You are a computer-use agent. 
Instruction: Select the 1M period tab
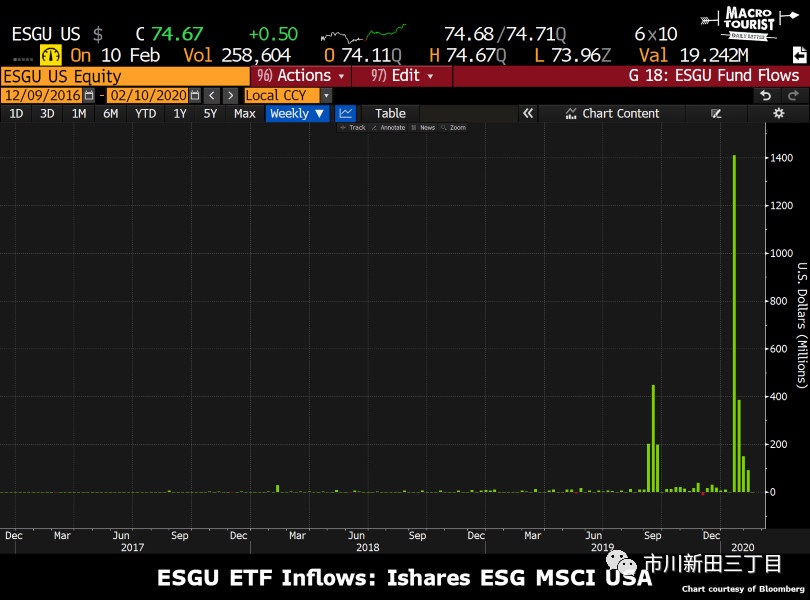click(x=79, y=114)
